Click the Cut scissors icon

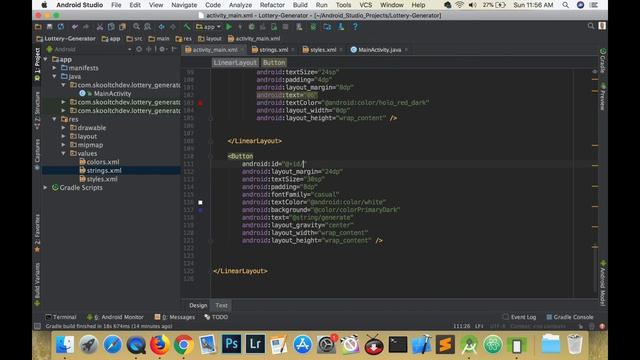coord(100,27)
